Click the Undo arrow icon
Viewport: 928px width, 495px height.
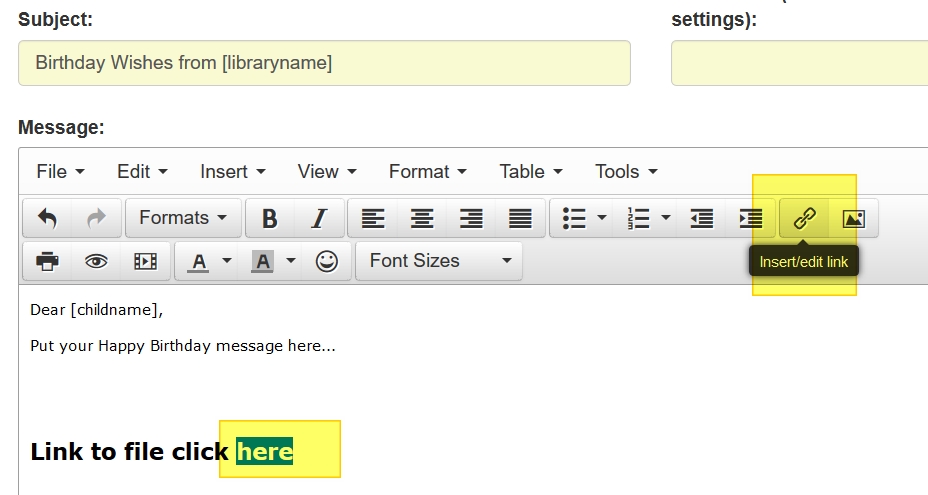[47, 218]
